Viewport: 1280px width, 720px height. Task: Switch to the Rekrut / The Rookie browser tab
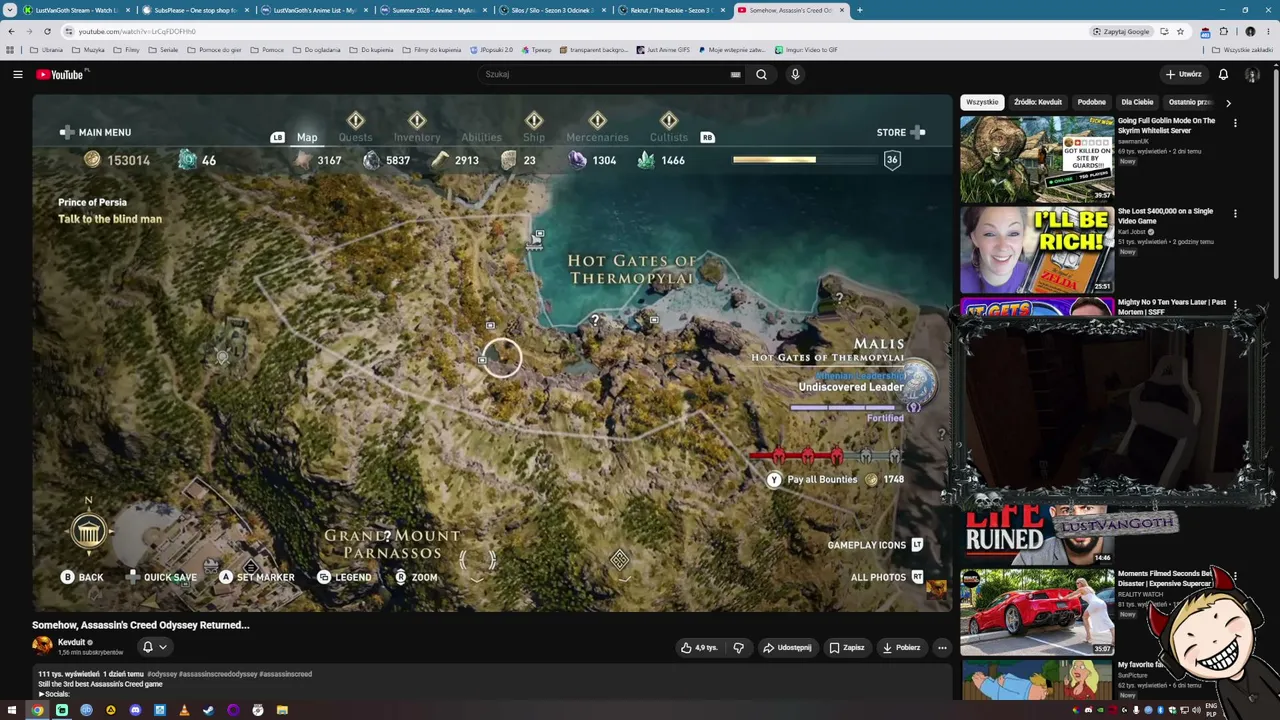(671, 10)
